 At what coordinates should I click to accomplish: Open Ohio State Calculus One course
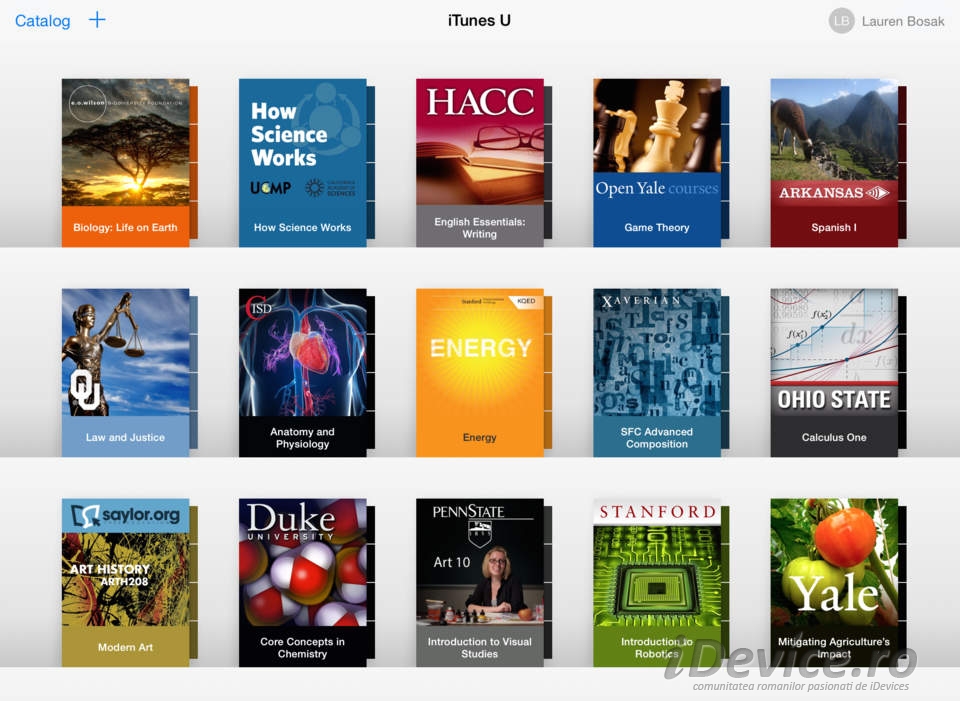(834, 373)
